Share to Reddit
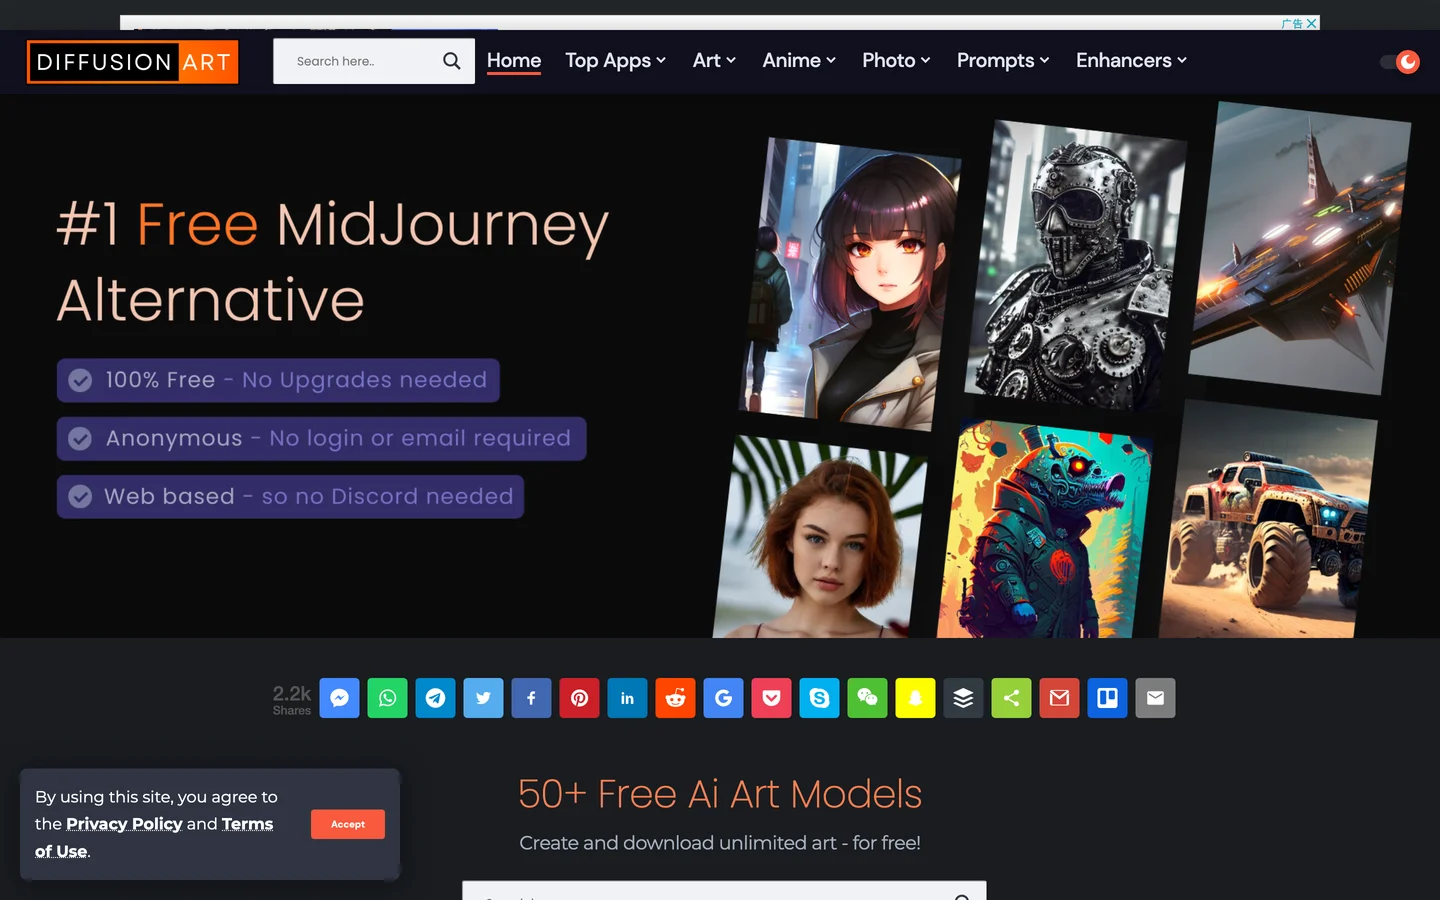This screenshot has height=900, width=1440. click(x=675, y=698)
